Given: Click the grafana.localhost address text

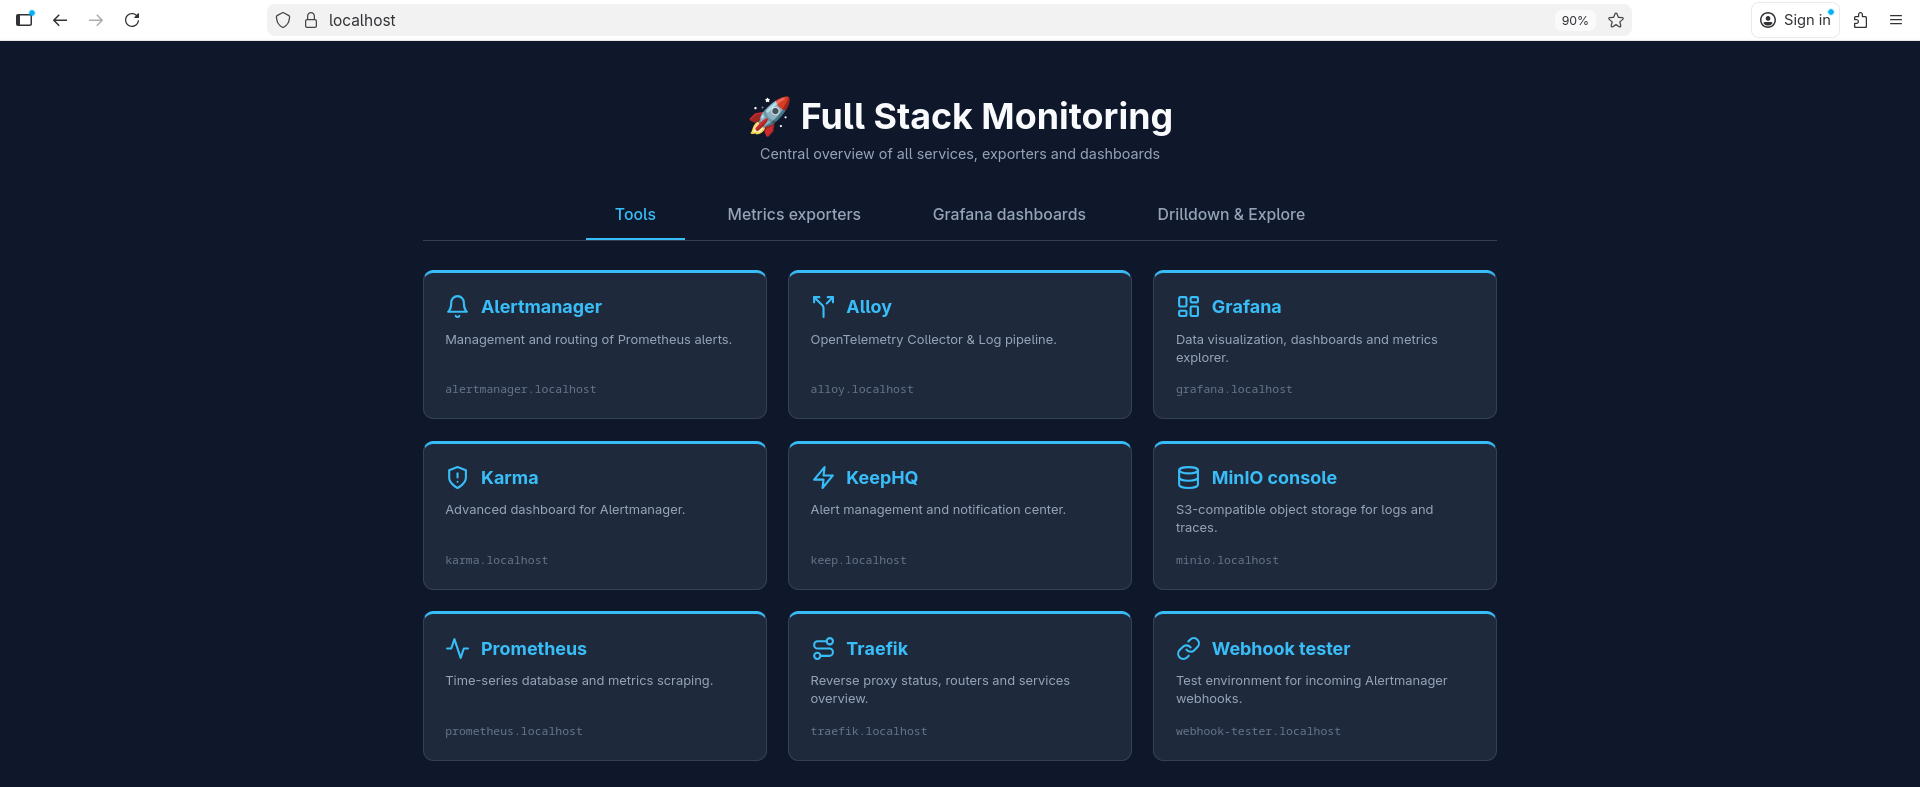Looking at the screenshot, I should (x=1234, y=390).
